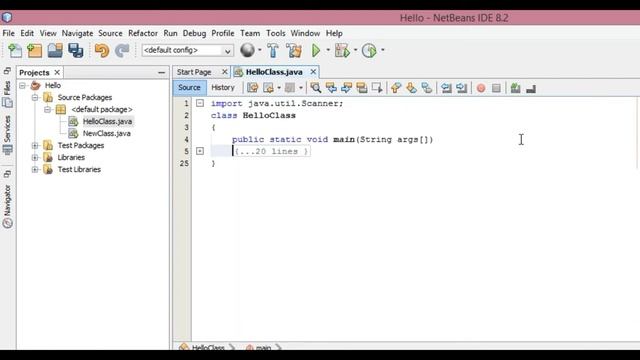
Task: Select the Source view button
Action: (x=189, y=88)
